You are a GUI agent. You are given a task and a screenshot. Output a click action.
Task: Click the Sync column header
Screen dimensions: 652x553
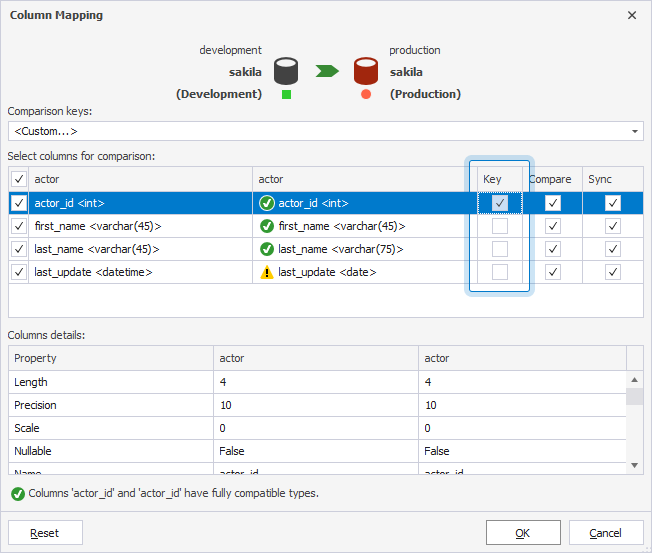coord(600,179)
